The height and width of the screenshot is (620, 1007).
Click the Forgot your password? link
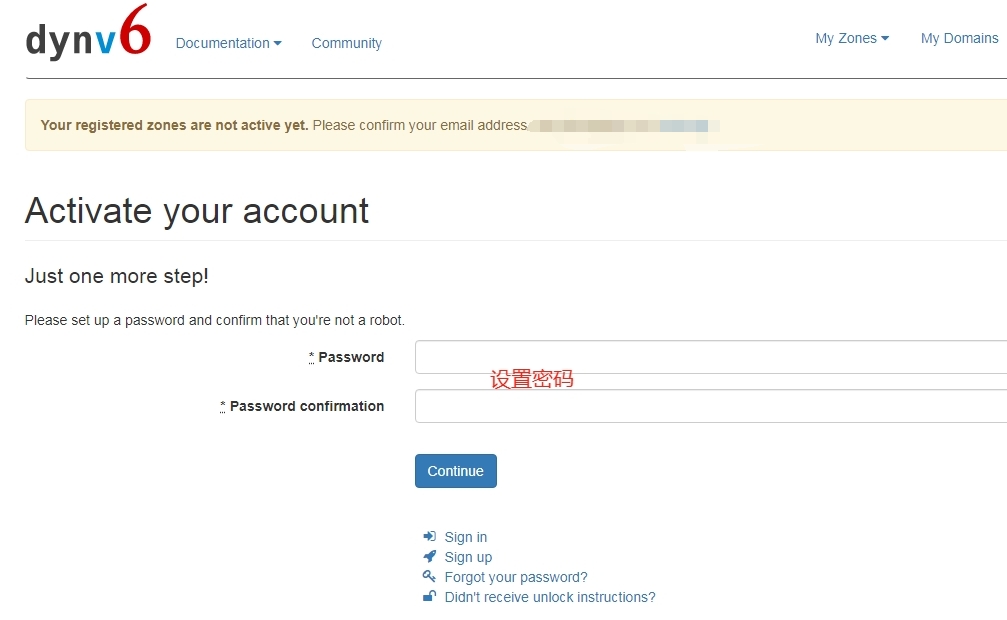tap(516, 577)
